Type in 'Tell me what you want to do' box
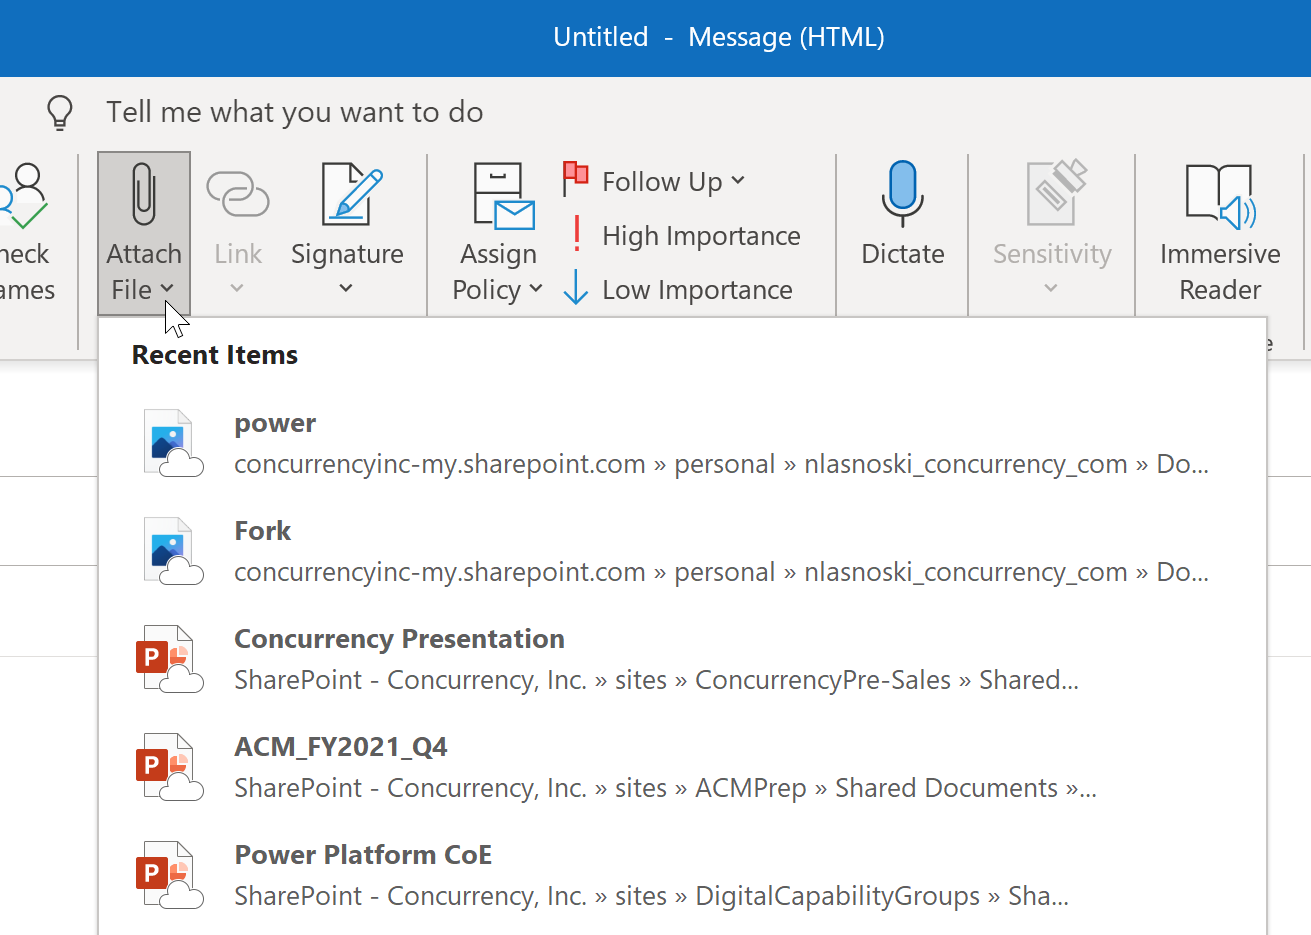 coord(295,113)
